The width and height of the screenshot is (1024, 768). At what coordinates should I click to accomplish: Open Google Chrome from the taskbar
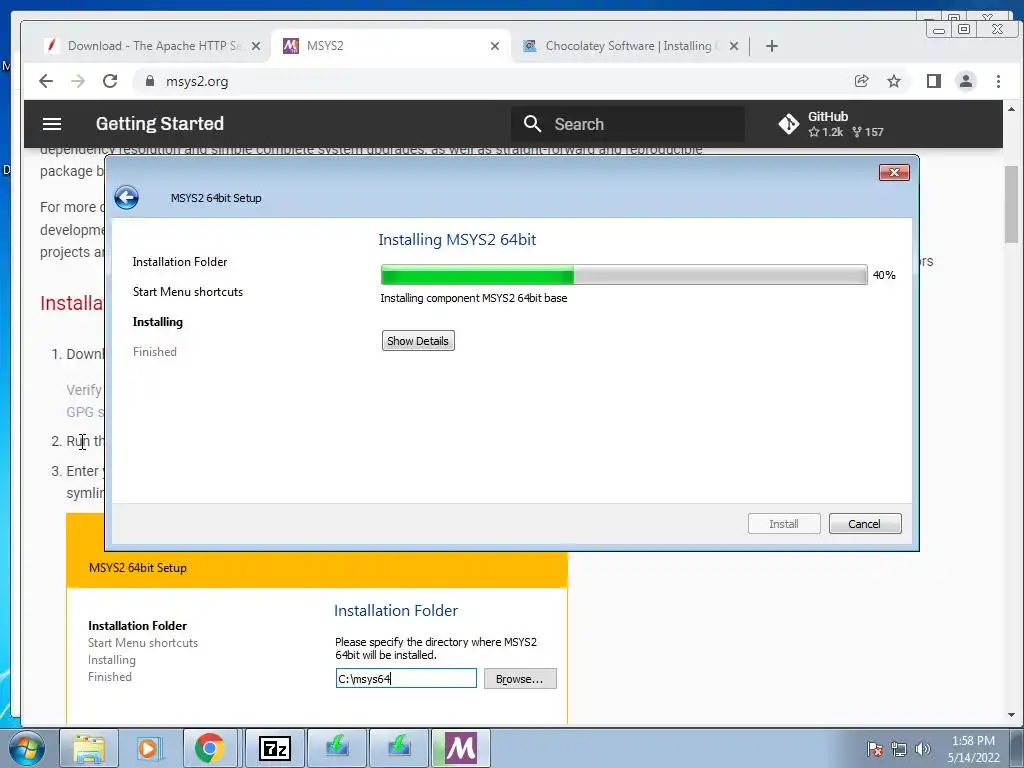[x=209, y=748]
